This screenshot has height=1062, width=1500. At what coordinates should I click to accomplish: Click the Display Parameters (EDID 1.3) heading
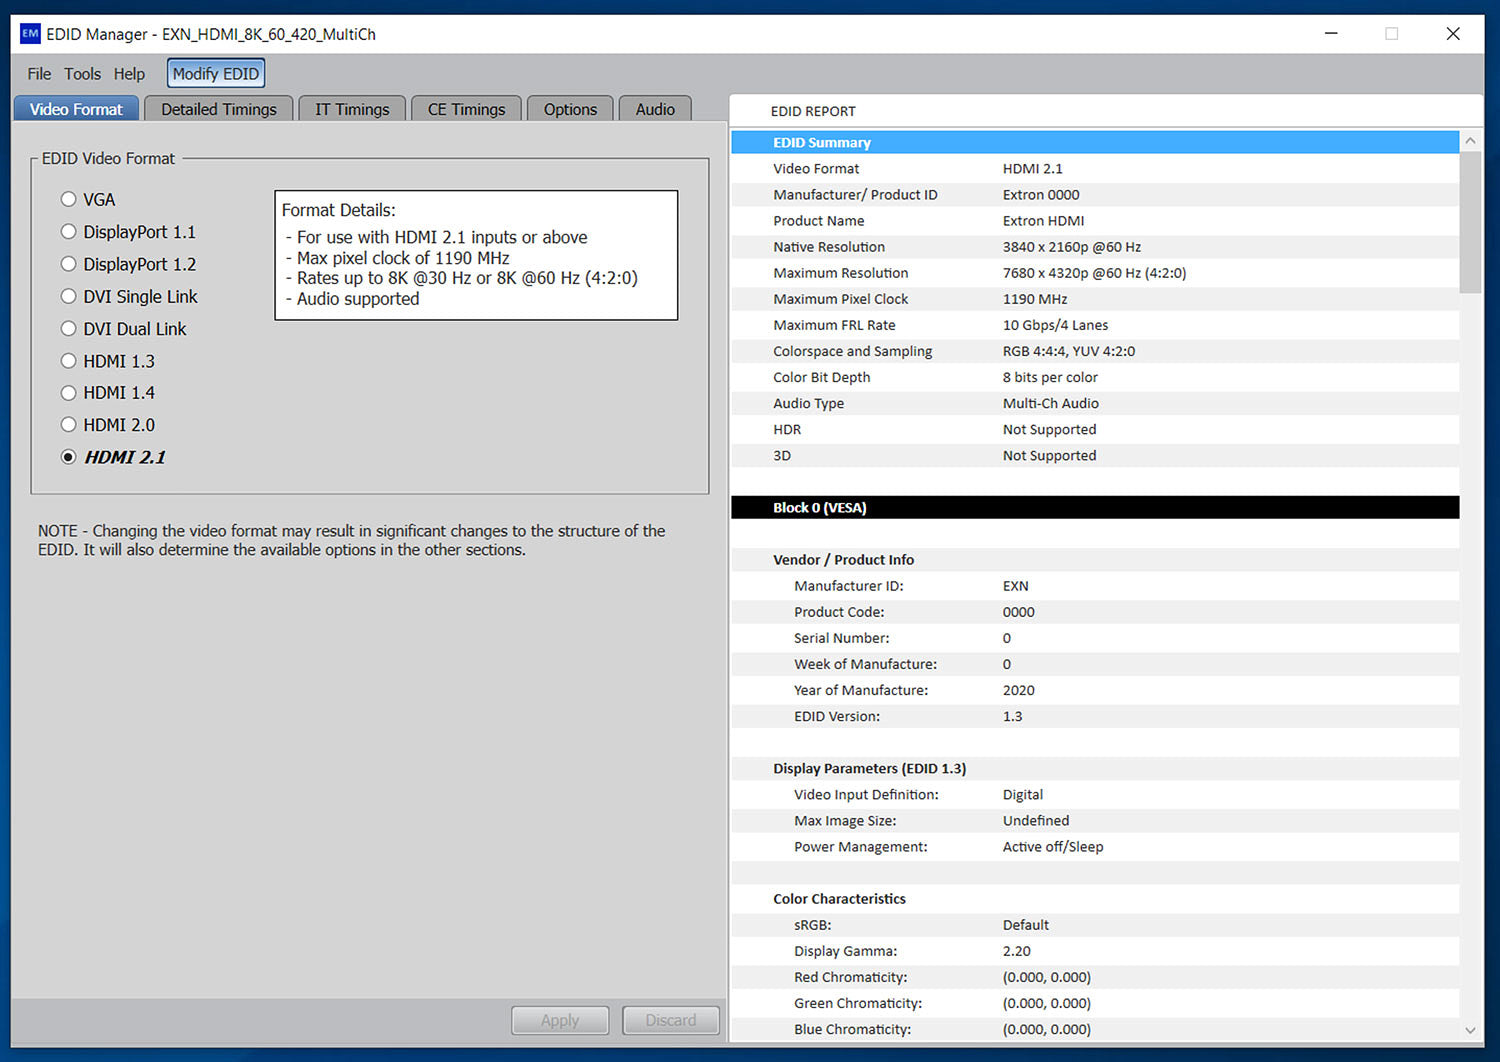[x=869, y=768]
